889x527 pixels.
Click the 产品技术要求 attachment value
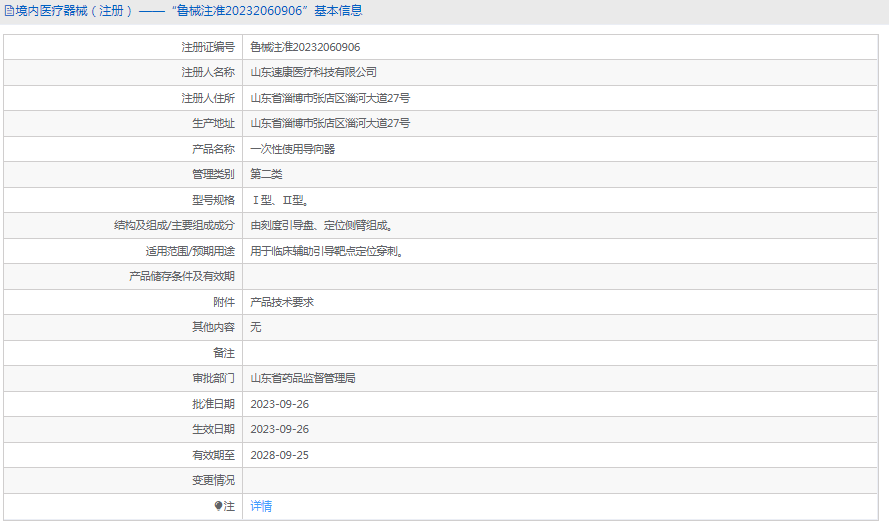point(282,302)
